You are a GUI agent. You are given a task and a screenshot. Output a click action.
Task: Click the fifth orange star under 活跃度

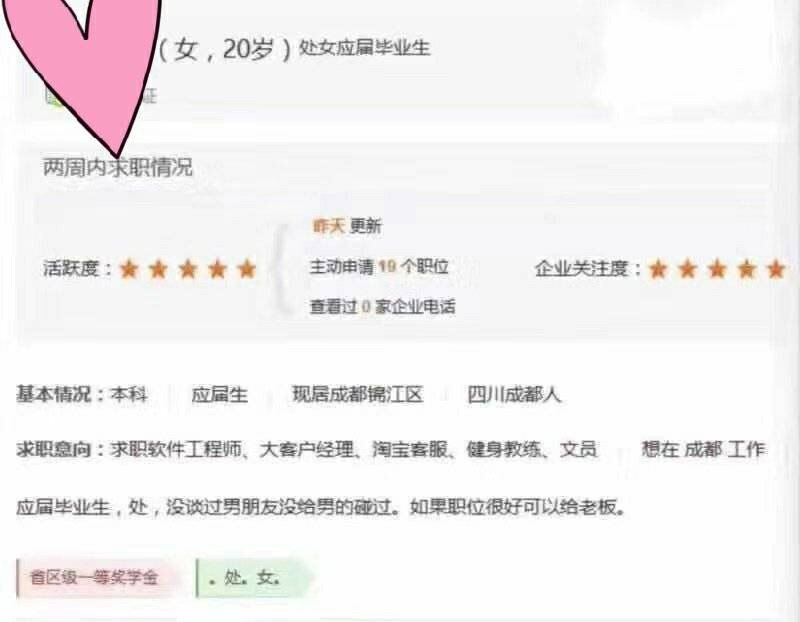click(x=247, y=268)
